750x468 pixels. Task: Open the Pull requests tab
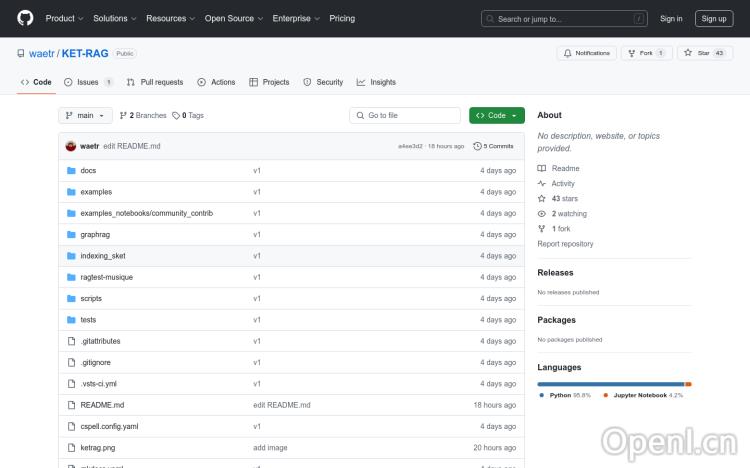(155, 82)
